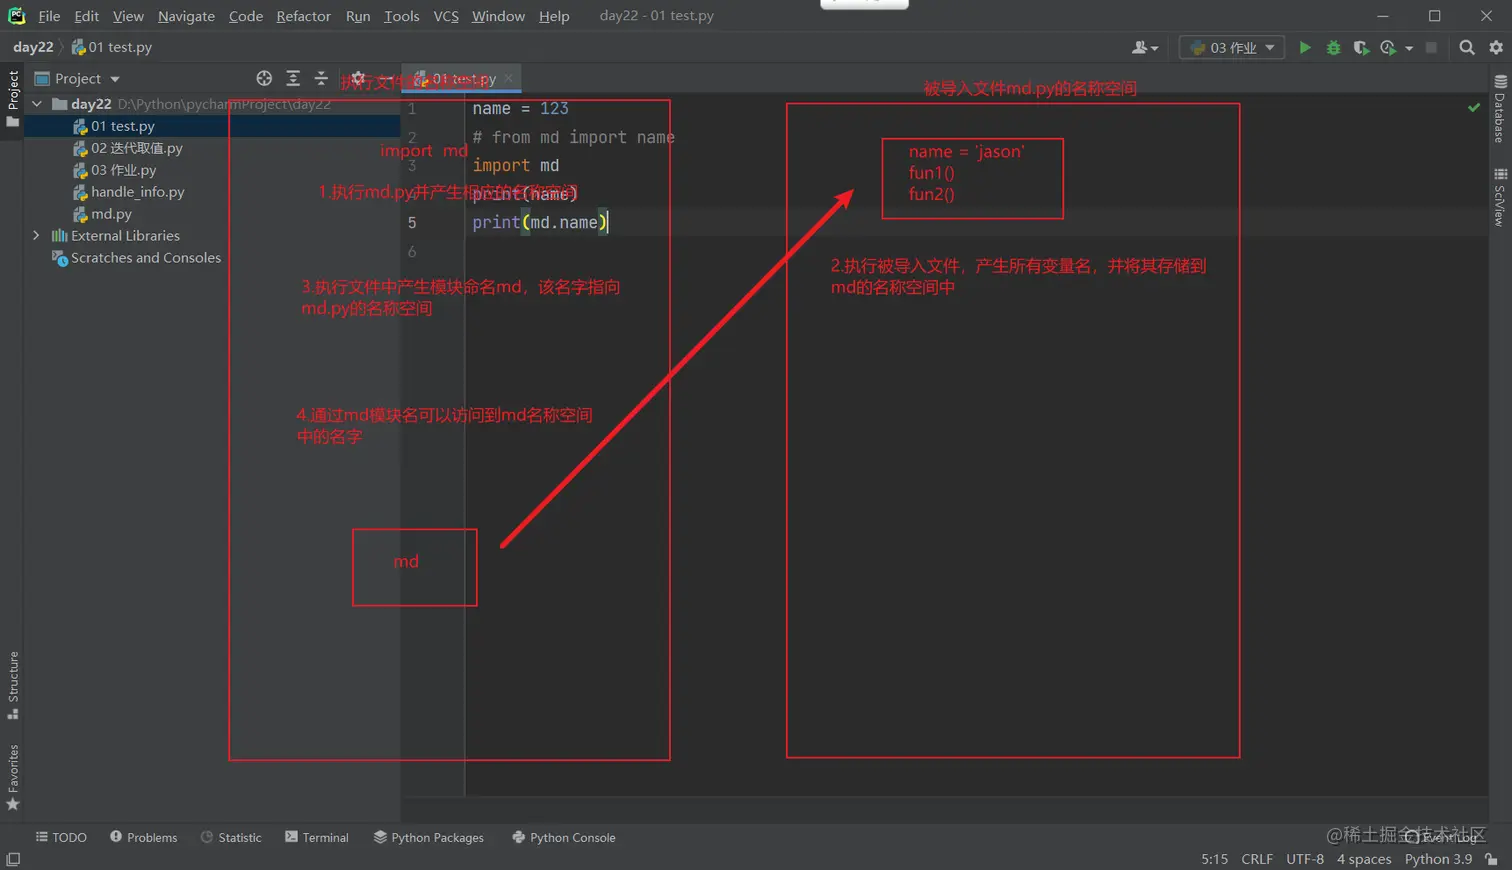Open the Window menu
1512x870 pixels.
498,16
